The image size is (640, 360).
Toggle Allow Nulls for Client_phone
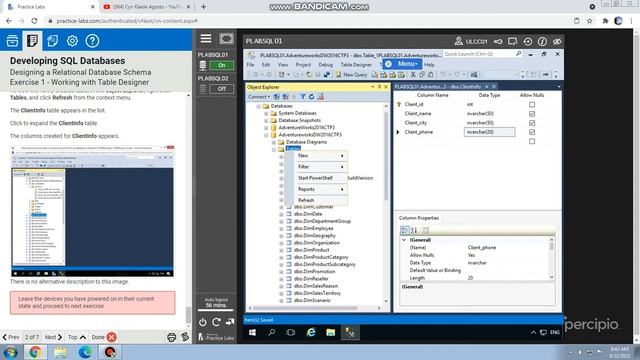tap(532, 132)
